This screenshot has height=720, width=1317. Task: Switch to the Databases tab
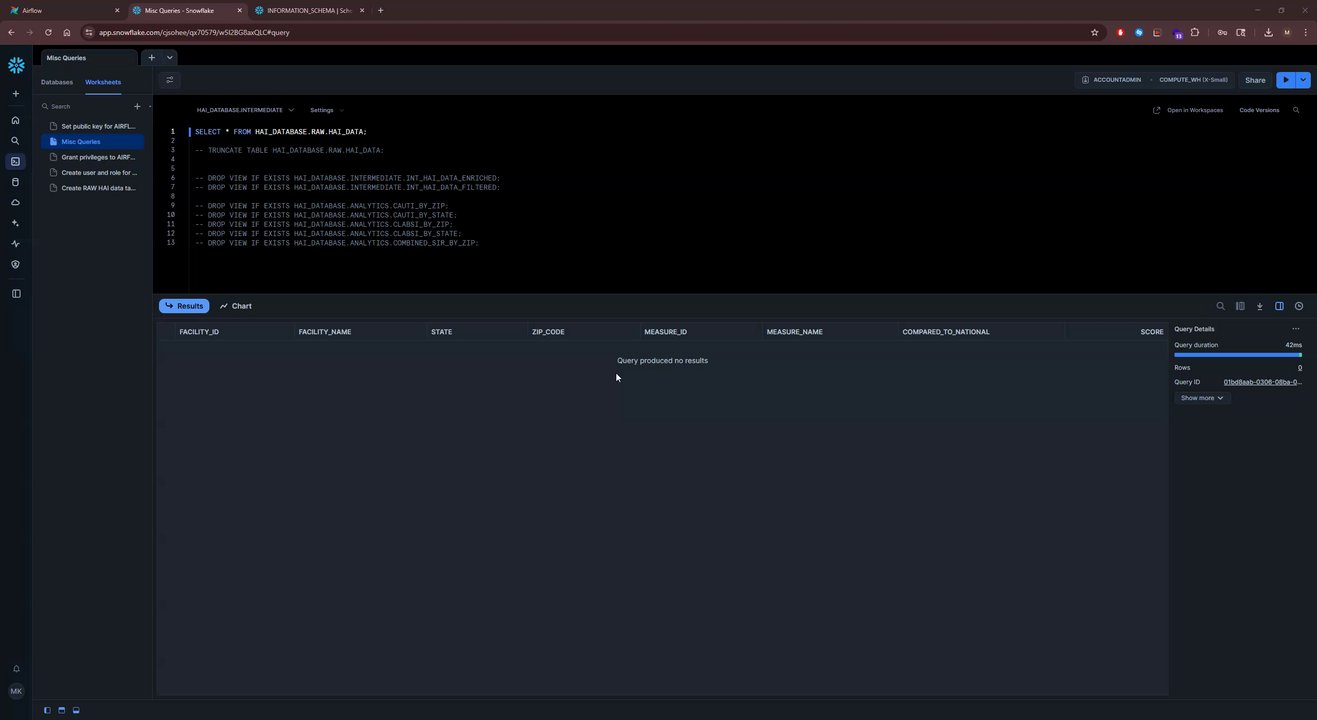(57, 82)
